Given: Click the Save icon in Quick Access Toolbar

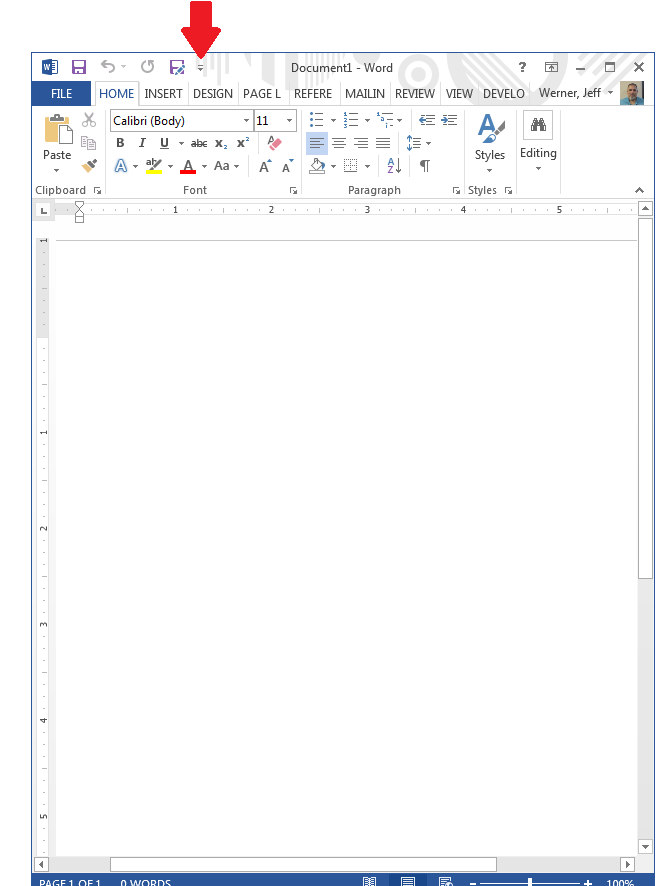Looking at the screenshot, I should pos(78,67).
